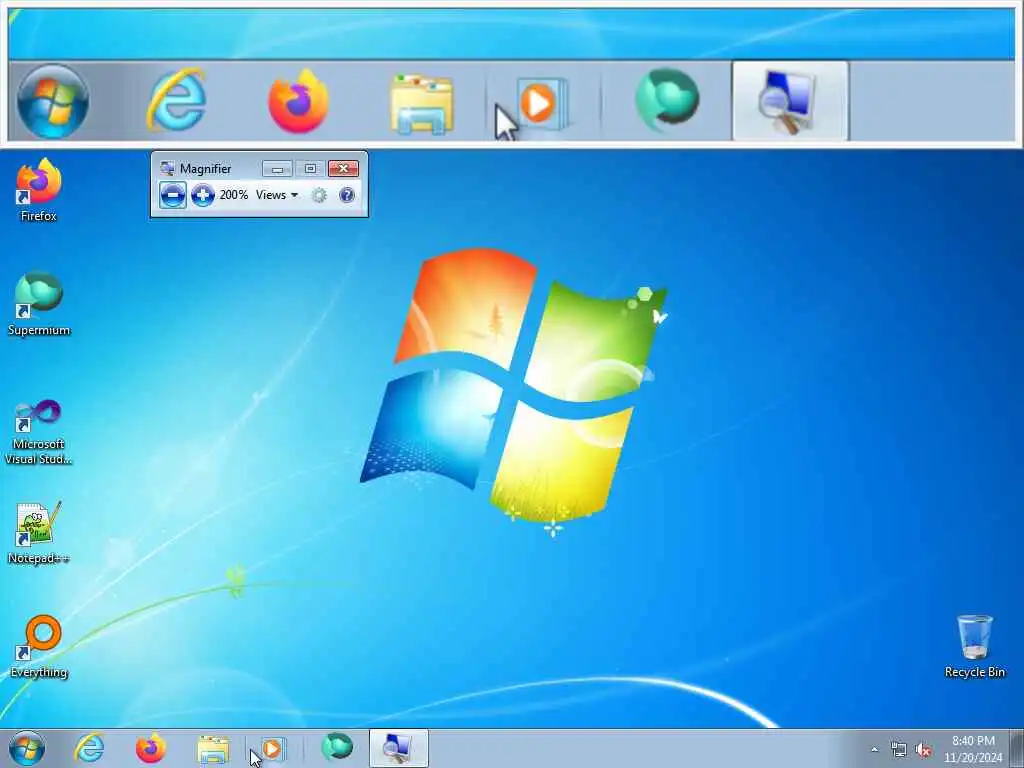
Task: Click the magnified Start orb in the docked lens
Action: (x=53, y=101)
